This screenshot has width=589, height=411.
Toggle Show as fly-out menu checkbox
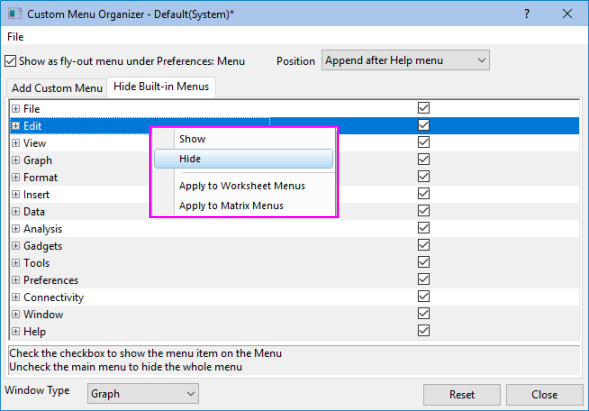(x=10, y=61)
